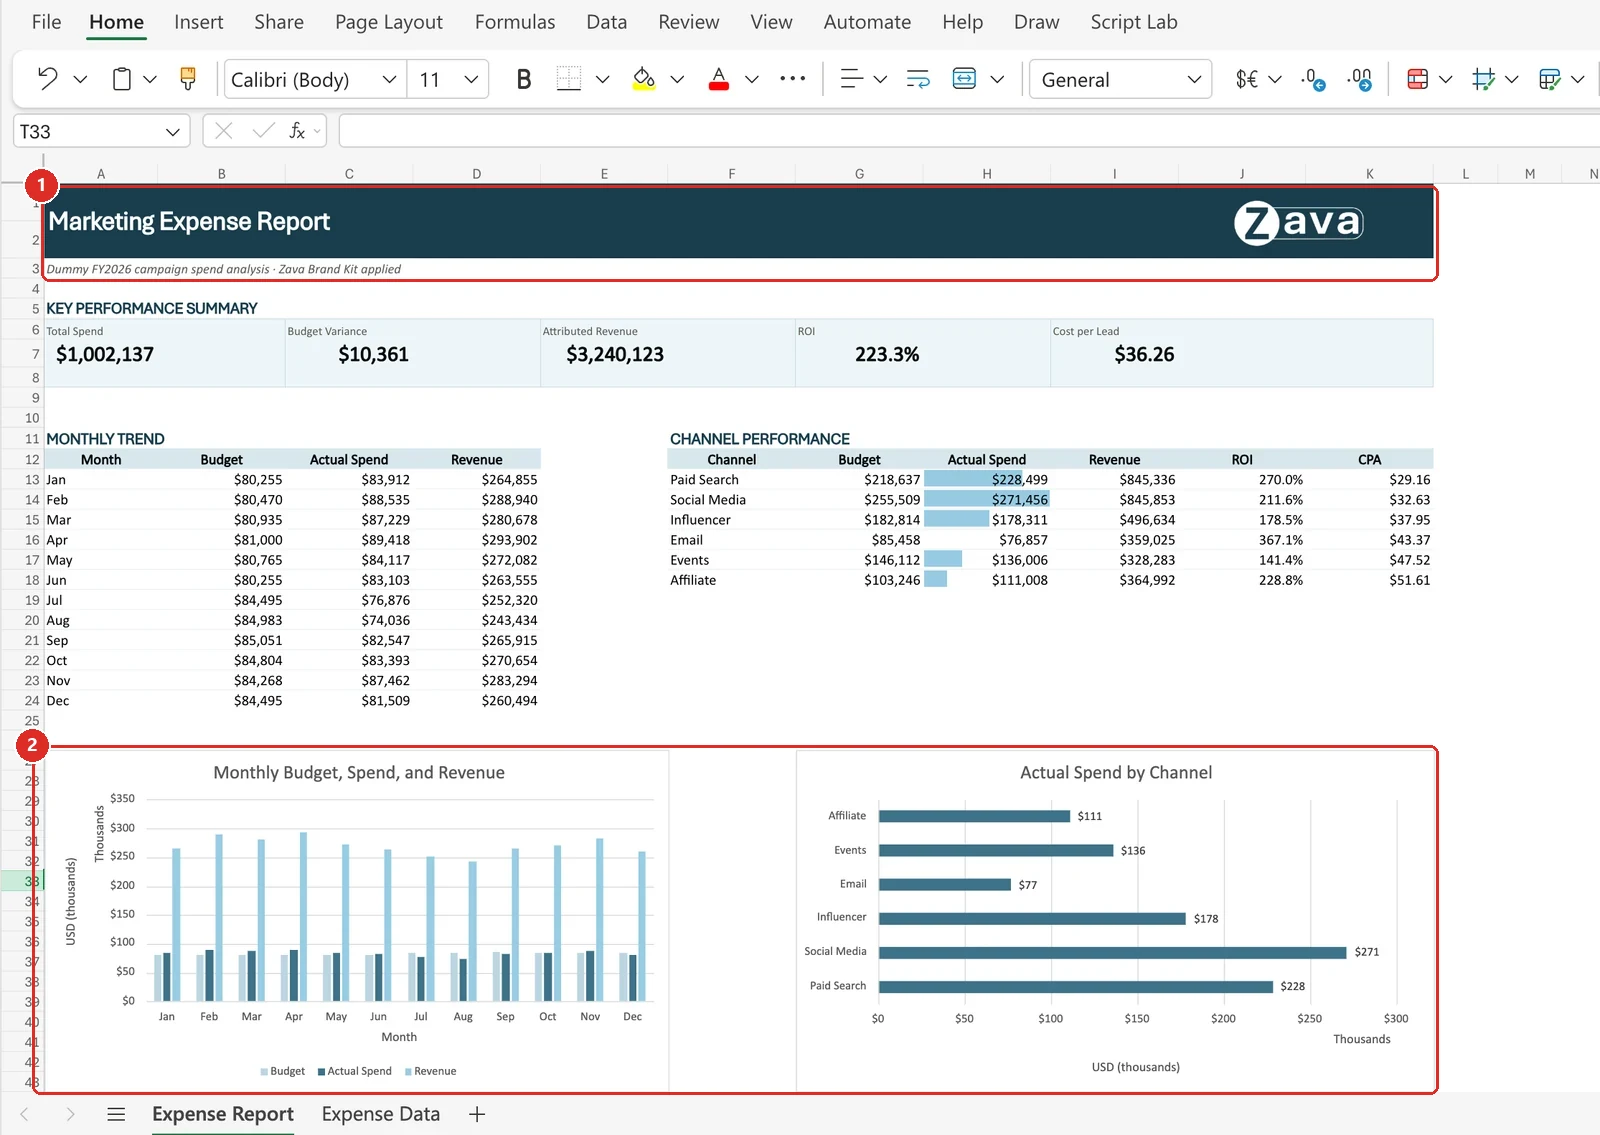
Task: Expand the Name Box T33 dropdown
Action: click(172, 131)
